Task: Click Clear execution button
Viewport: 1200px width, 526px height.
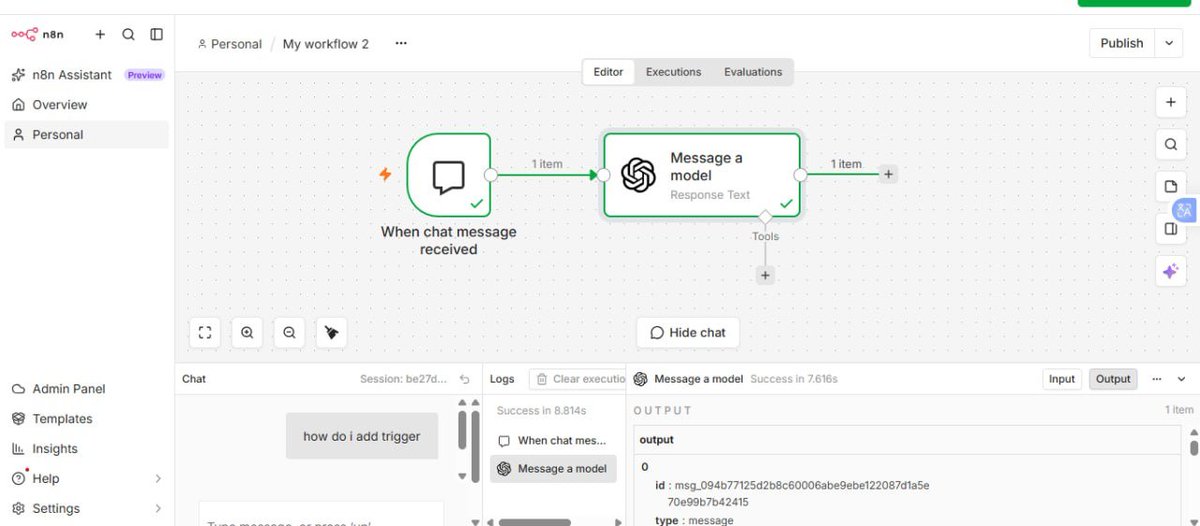Action: (580, 379)
